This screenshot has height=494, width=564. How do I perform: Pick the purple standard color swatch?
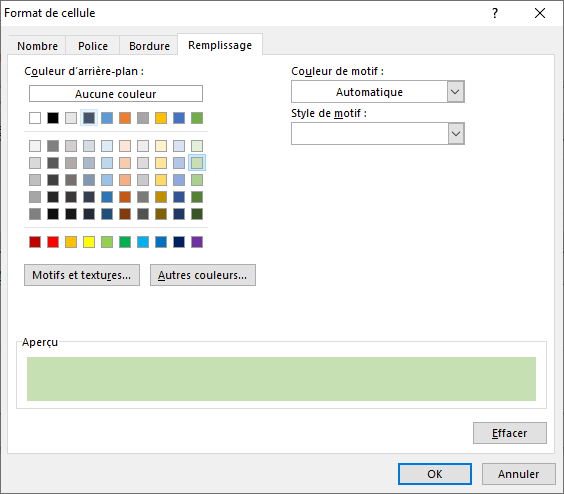pos(197,242)
